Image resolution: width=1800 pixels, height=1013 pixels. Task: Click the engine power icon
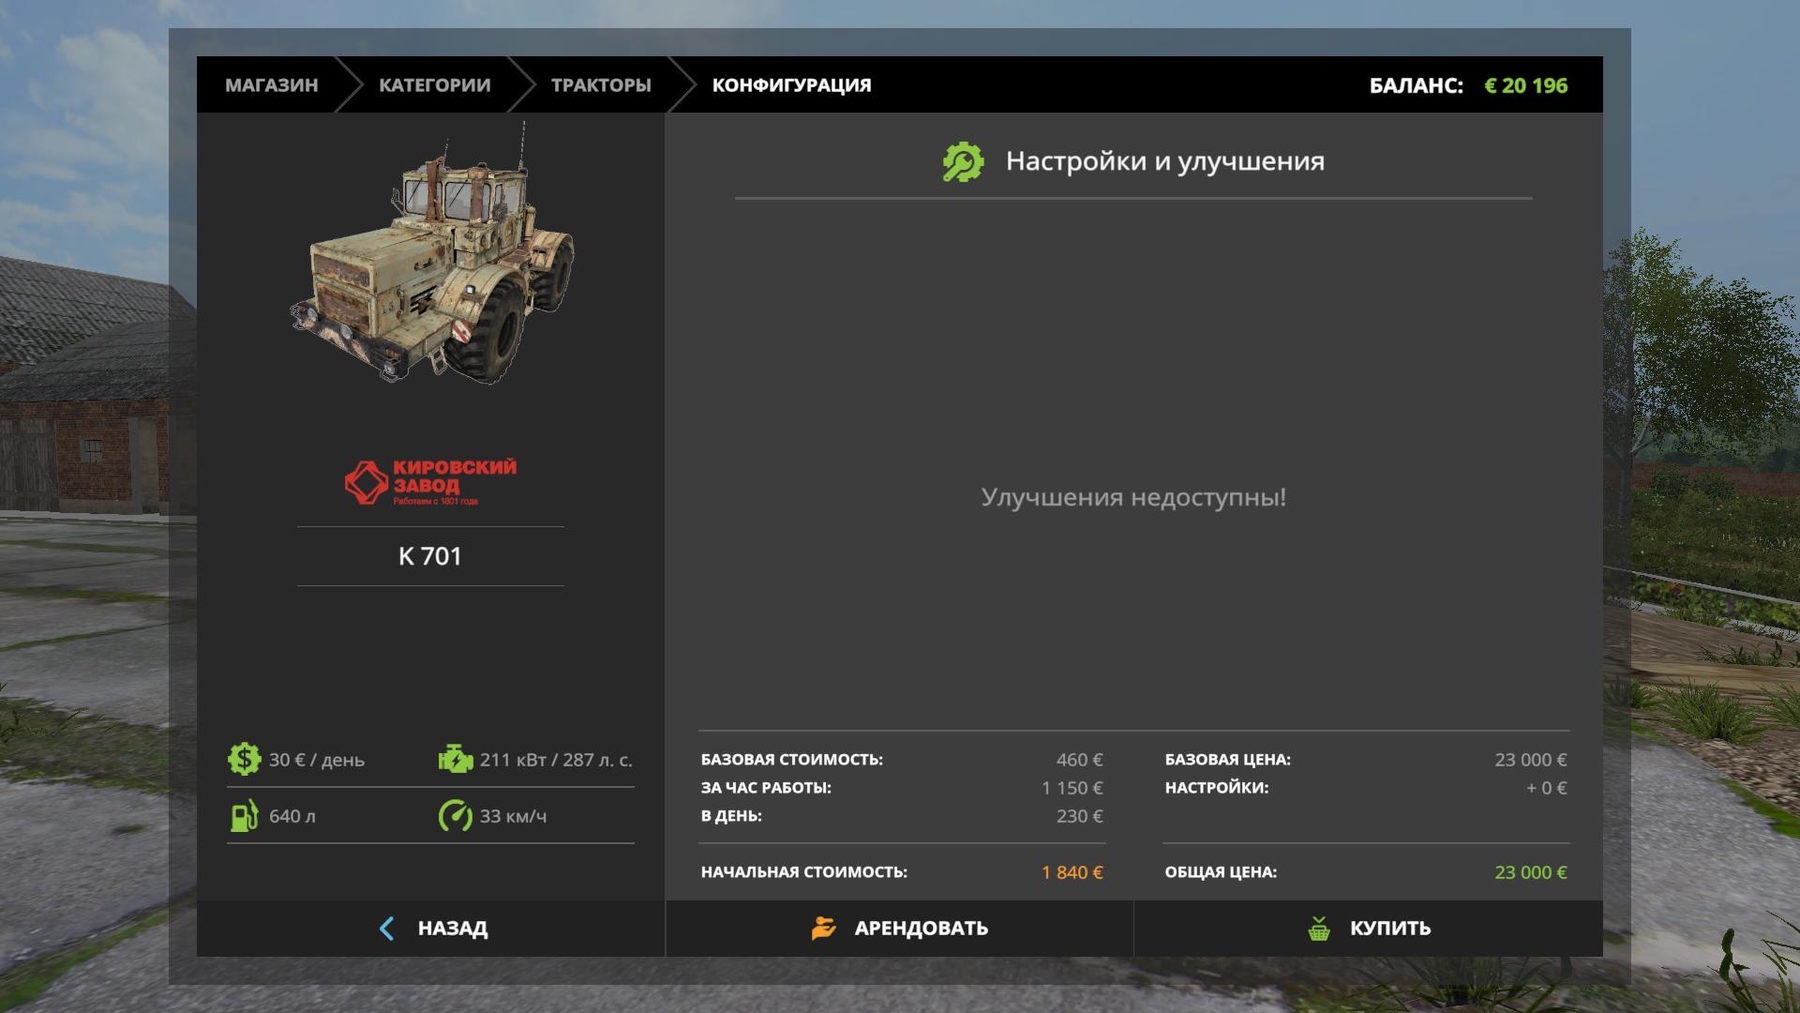(x=455, y=759)
